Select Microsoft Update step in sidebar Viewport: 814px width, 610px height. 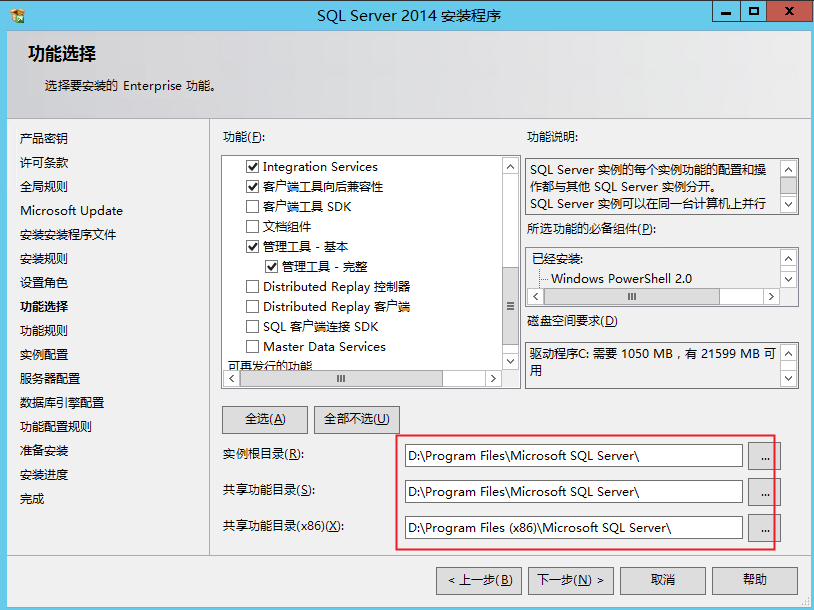click(x=71, y=211)
